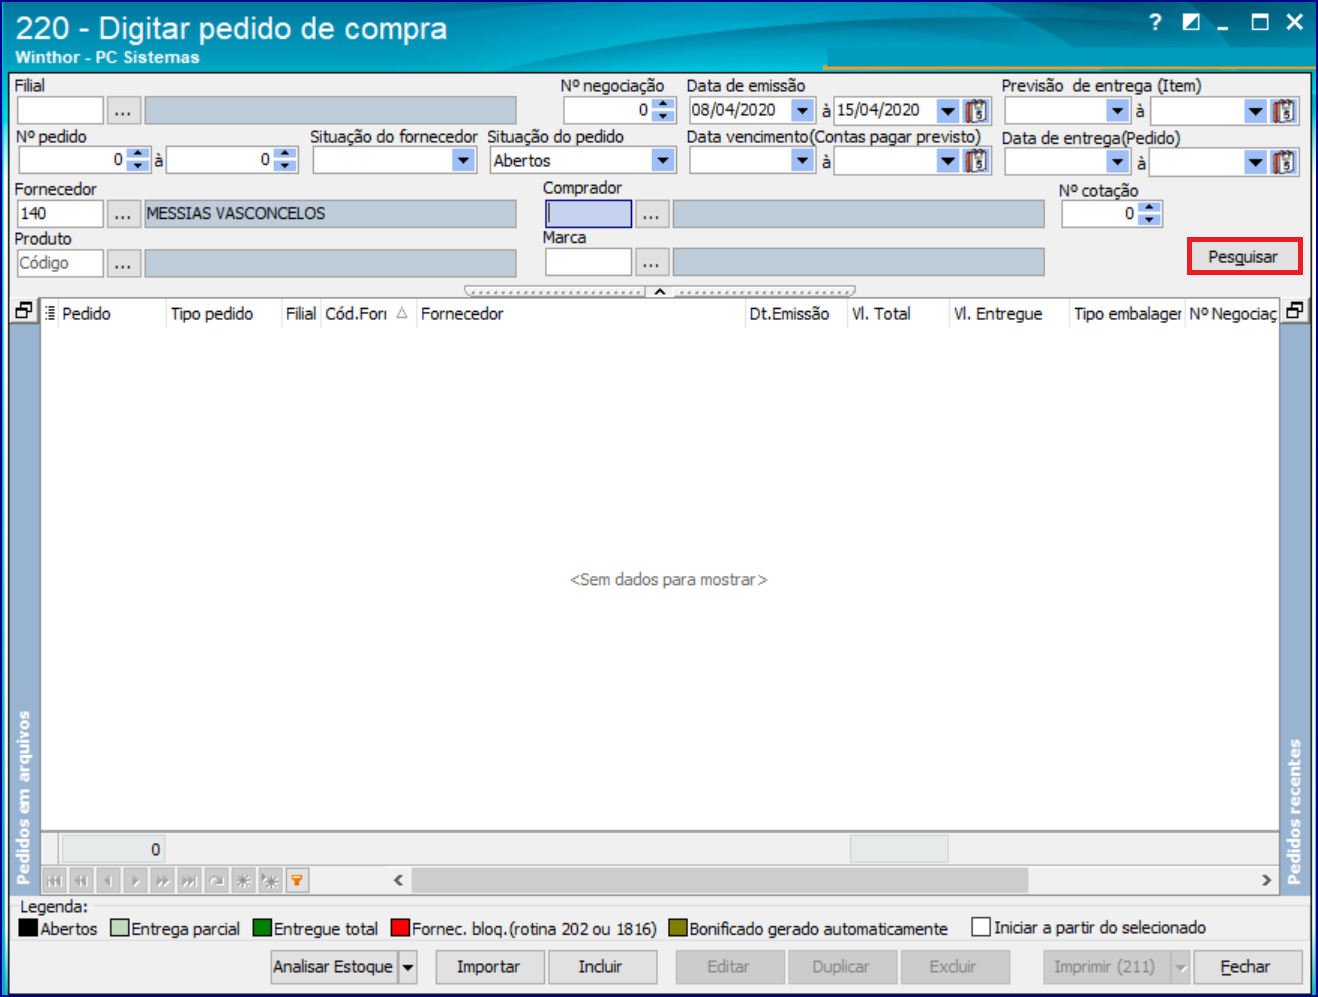Click the Importar button
The image size is (1318, 997).
(x=489, y=968)
